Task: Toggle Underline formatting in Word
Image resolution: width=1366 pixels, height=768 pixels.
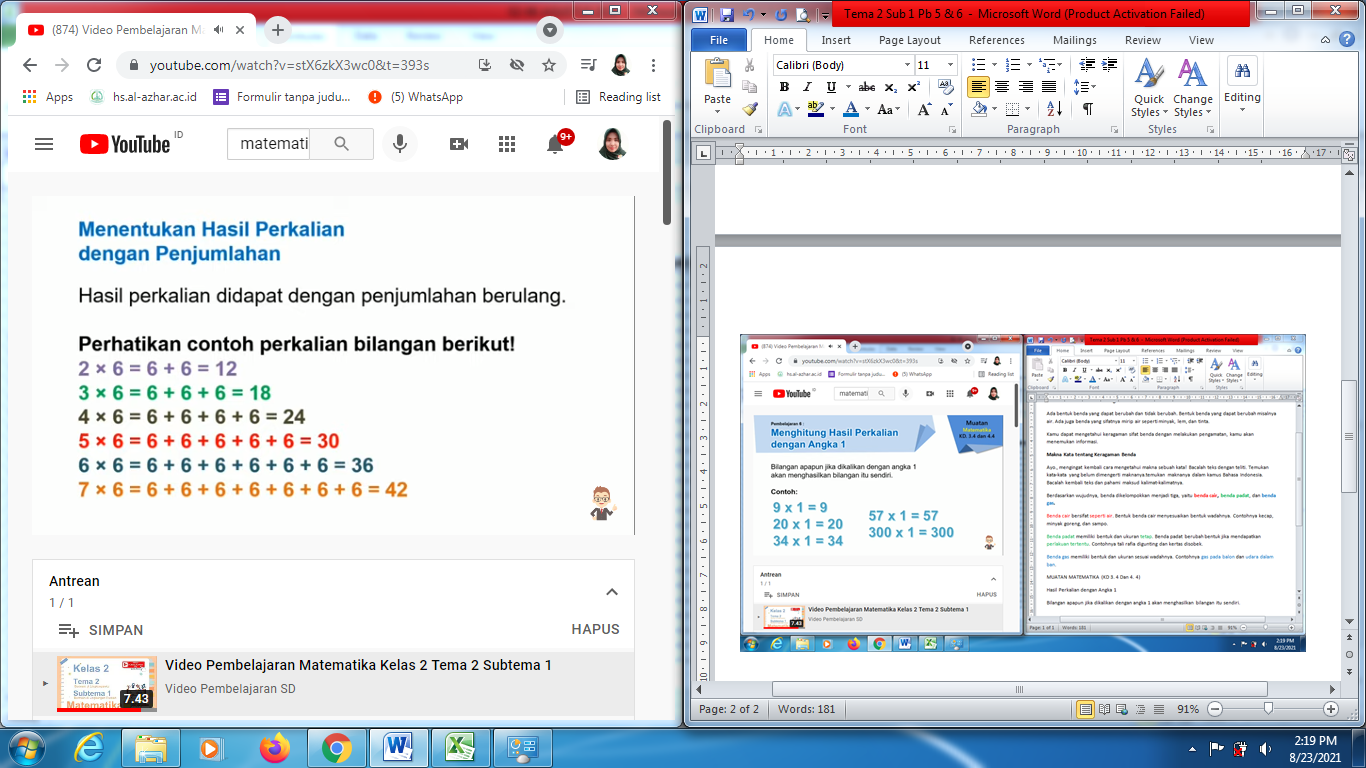Action: (x=831, y=87)
